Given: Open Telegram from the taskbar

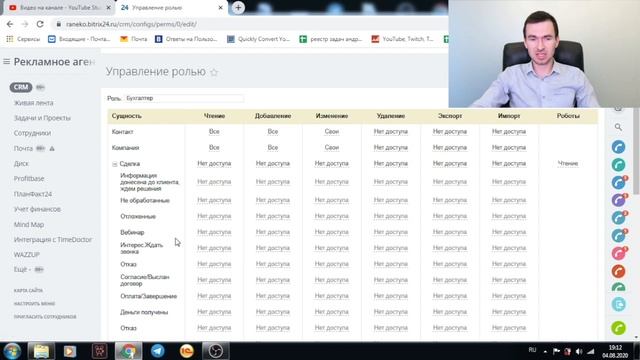Looking at the screenshot, I should coord(158,351).
